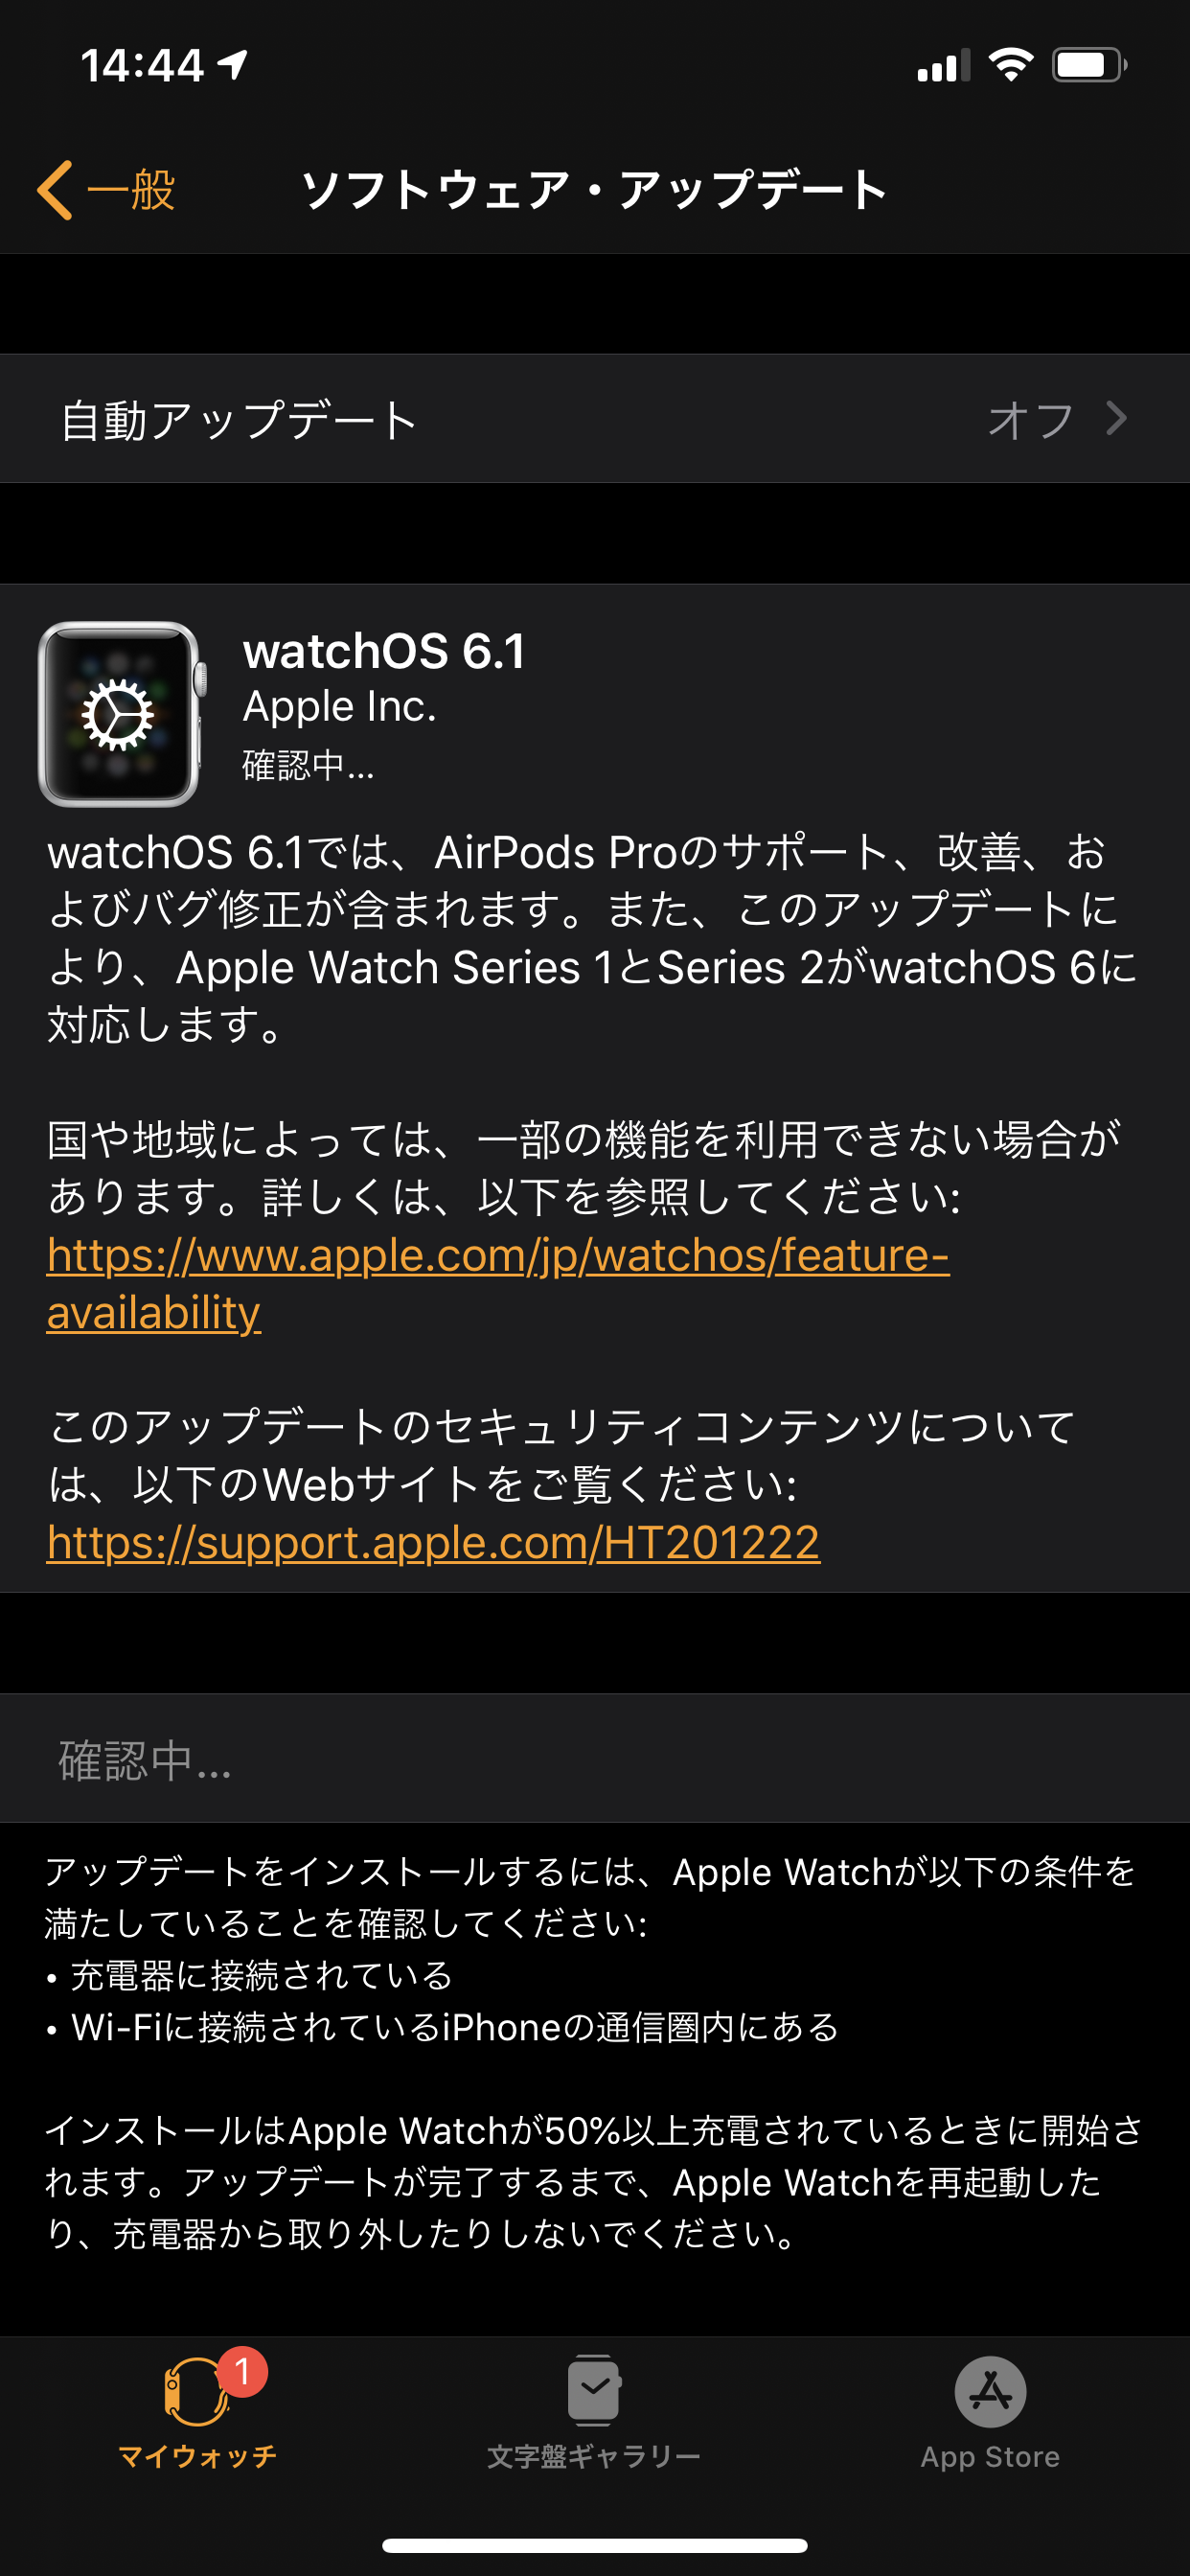
Task: Go back to 一般 settings
Action: point(107,189)
